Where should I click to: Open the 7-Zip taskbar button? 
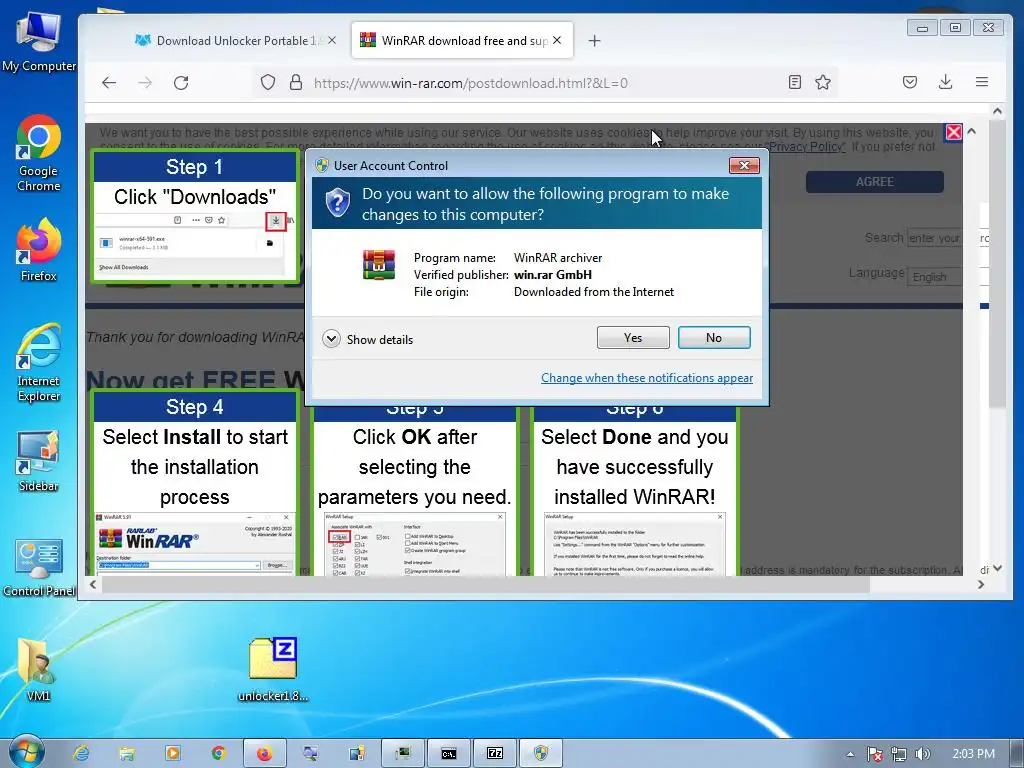[x=495, y=753]
